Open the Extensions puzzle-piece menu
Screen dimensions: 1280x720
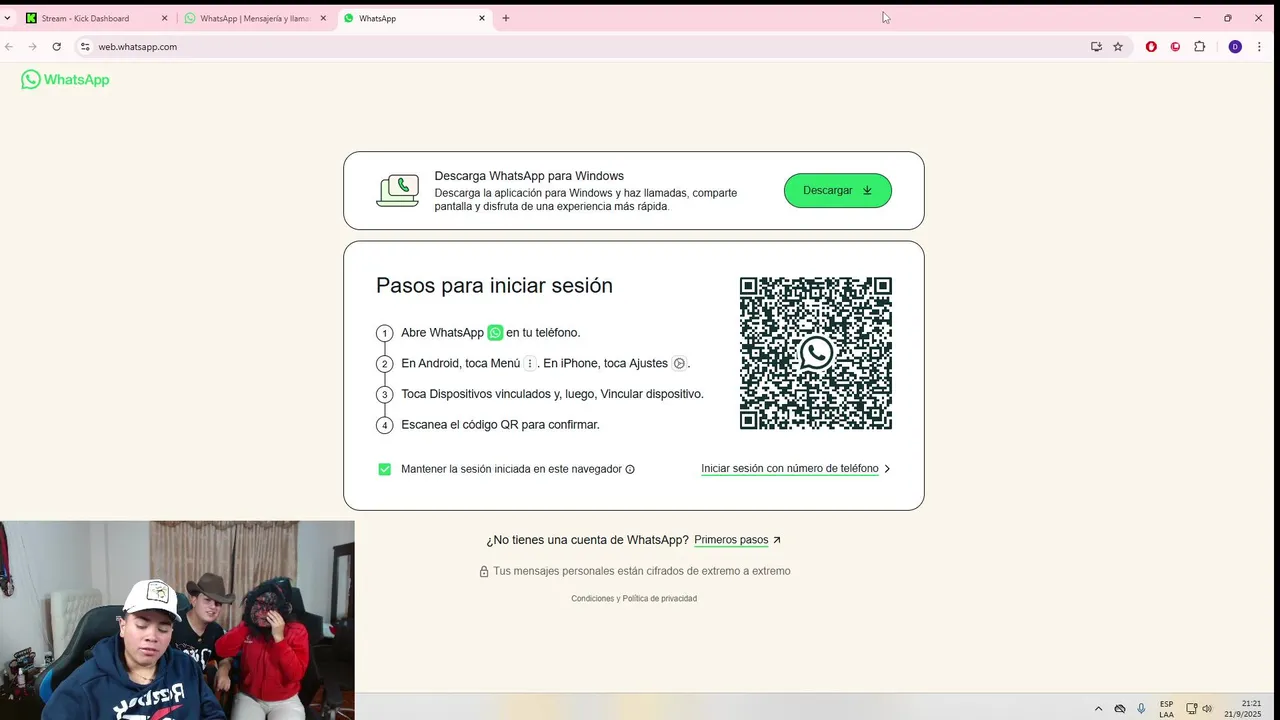tap(1200, 47)
